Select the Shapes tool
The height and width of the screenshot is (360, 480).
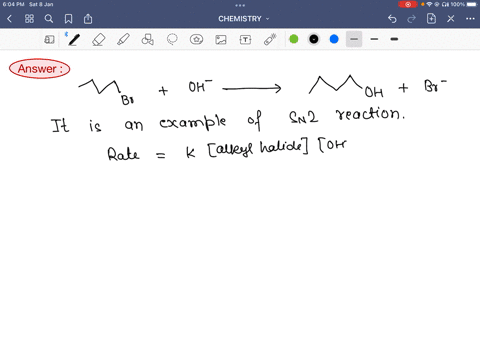pyautogui.click(x=148, y=40)
